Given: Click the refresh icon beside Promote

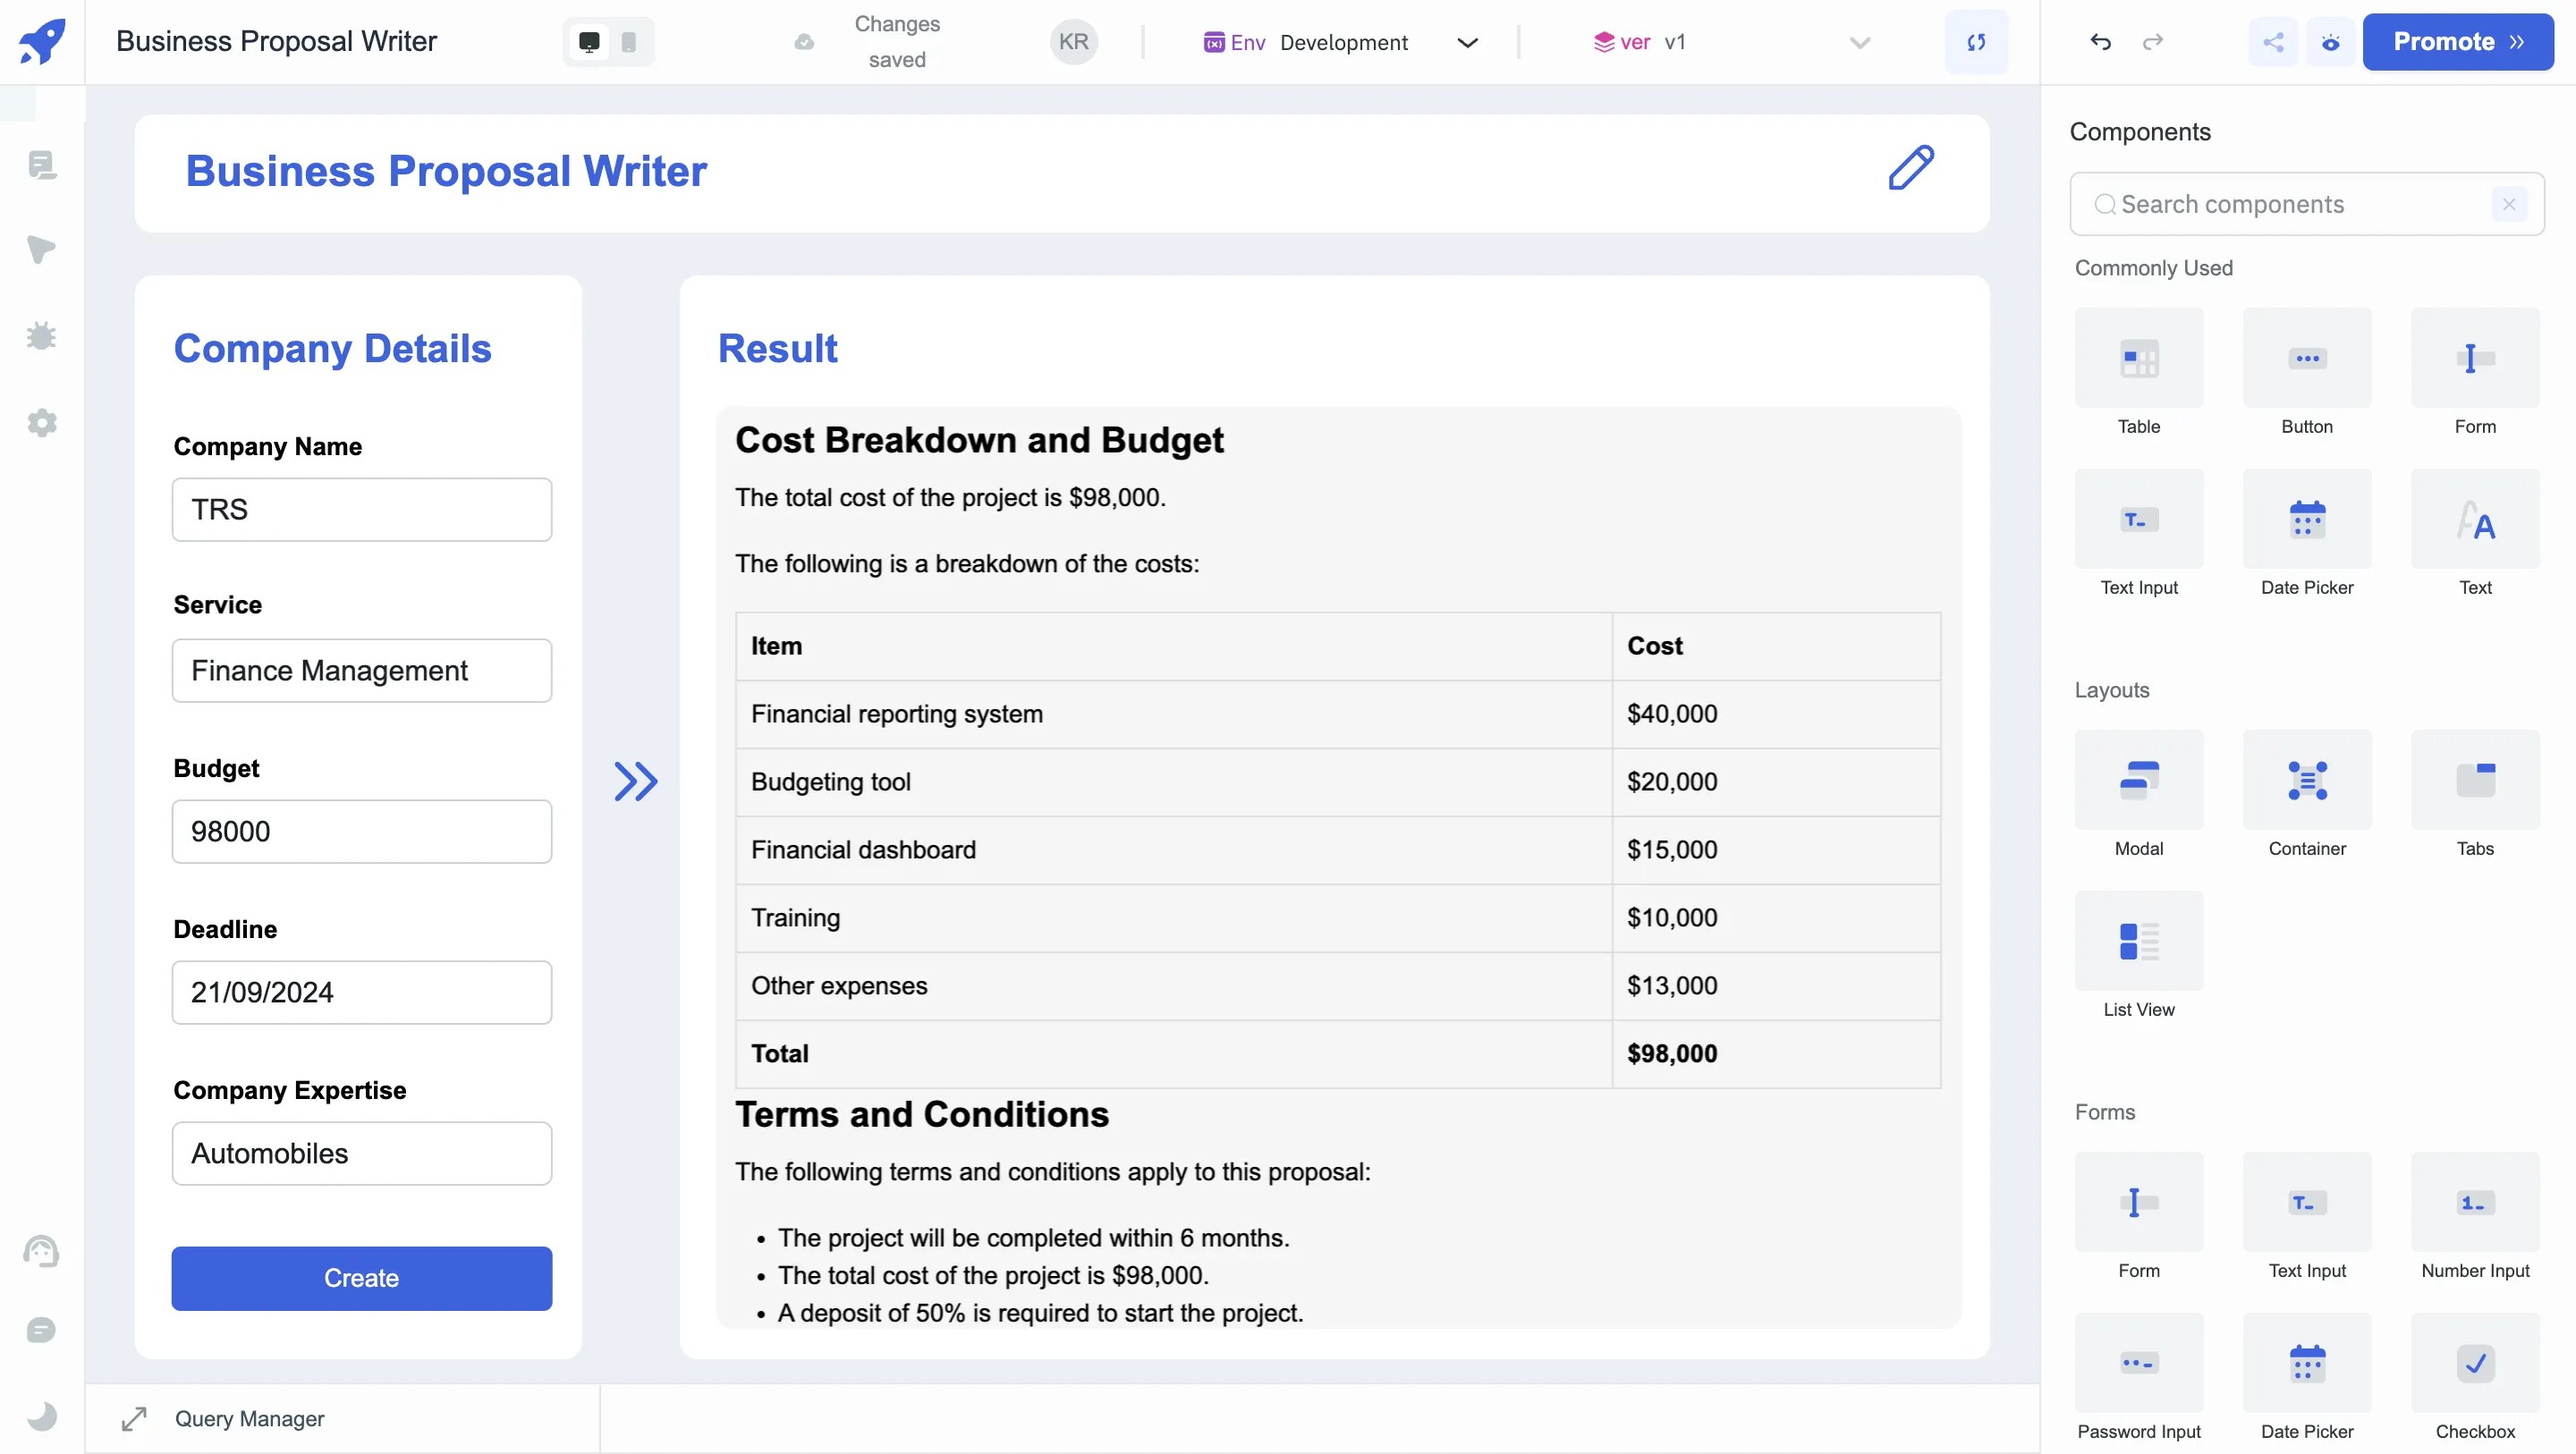Looking at the screenshot, I should point(1976,42).
